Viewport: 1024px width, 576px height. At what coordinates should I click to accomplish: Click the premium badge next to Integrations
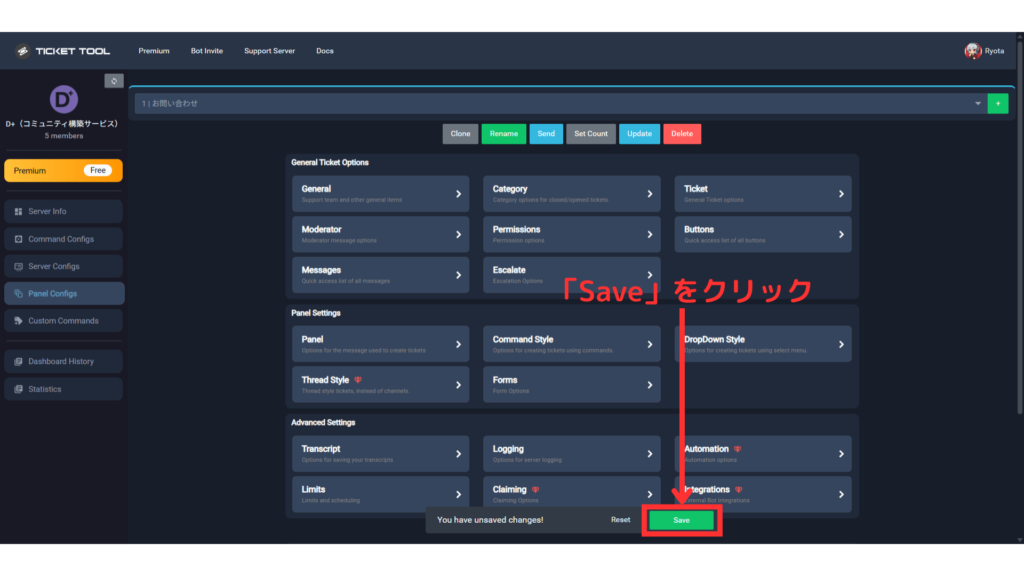(739, 490)
